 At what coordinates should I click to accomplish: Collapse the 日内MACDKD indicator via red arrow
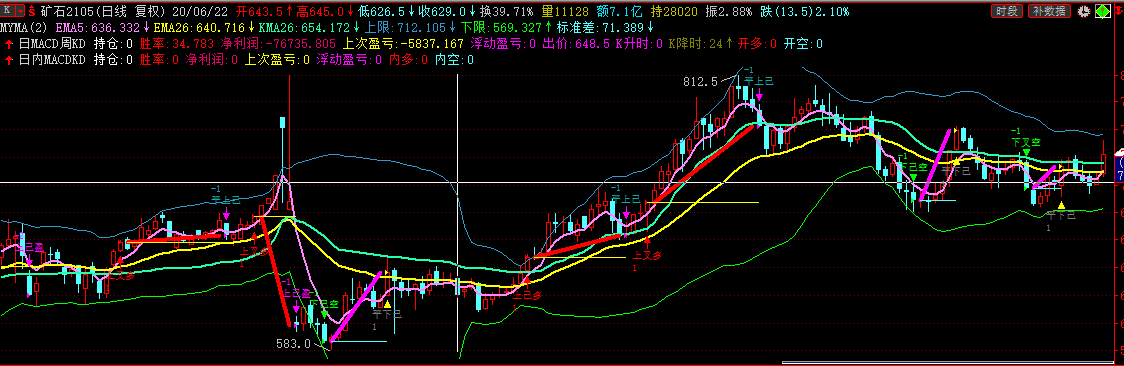point(8,59)
